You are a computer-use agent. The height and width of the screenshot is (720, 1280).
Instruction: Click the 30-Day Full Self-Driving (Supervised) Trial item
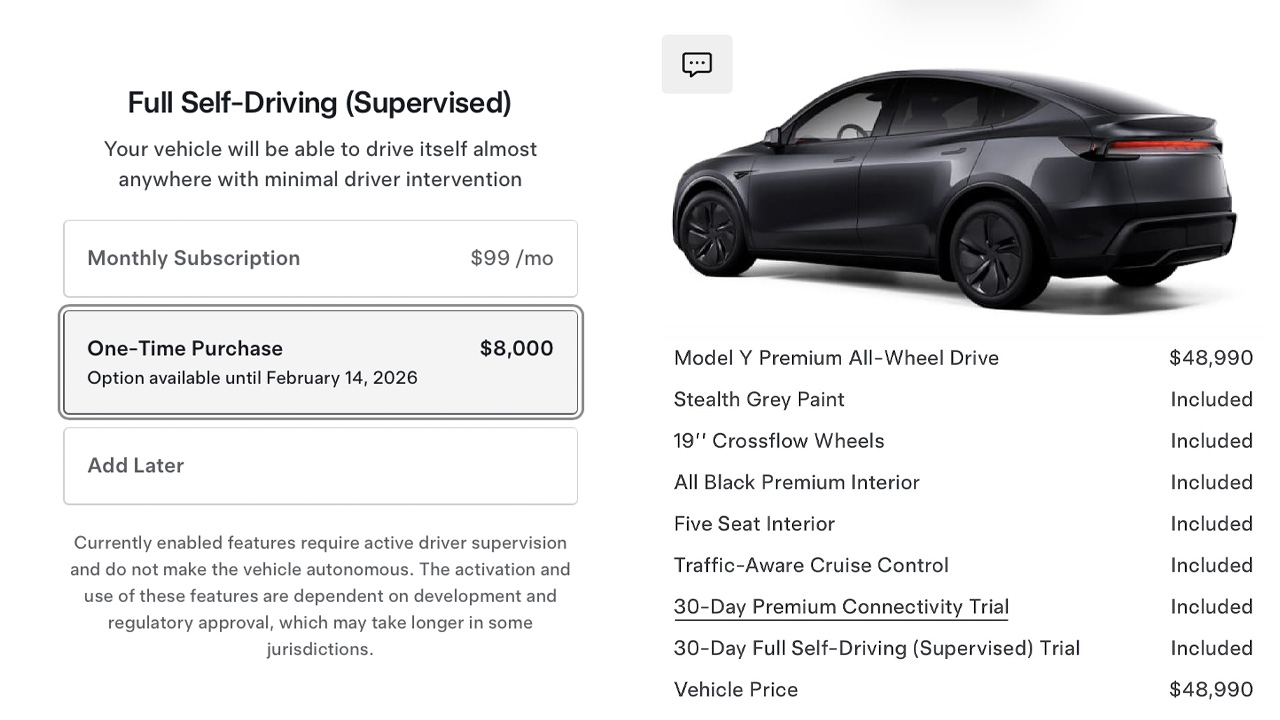[877, 649]
